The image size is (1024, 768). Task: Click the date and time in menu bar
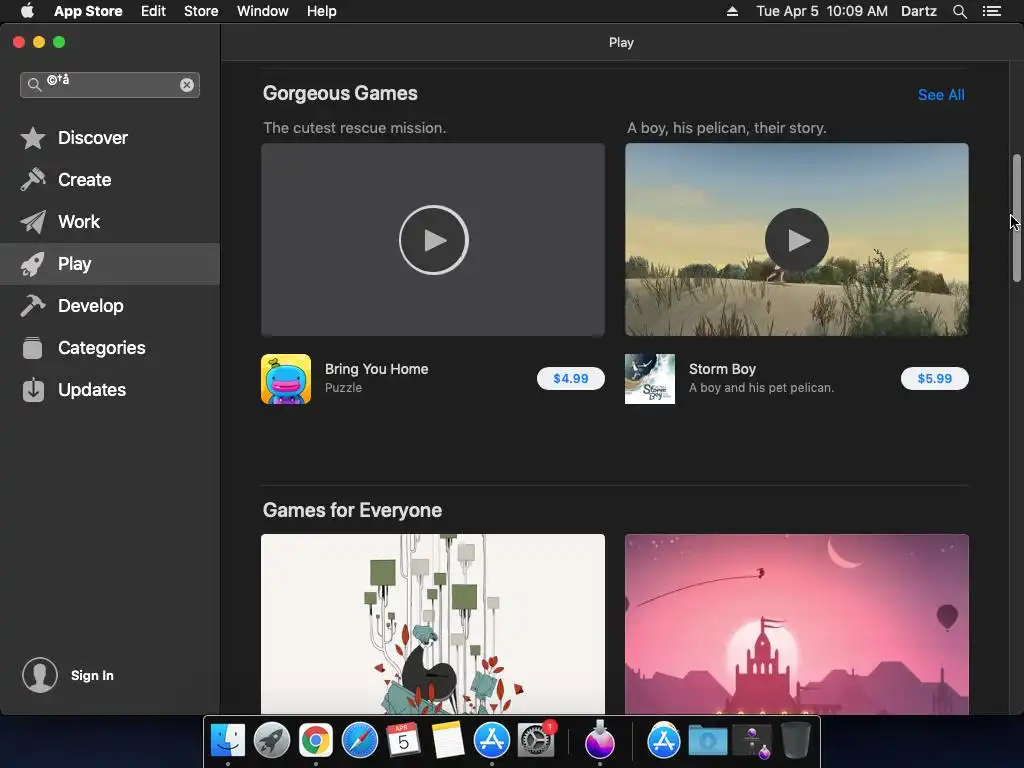tap(822, 11)
